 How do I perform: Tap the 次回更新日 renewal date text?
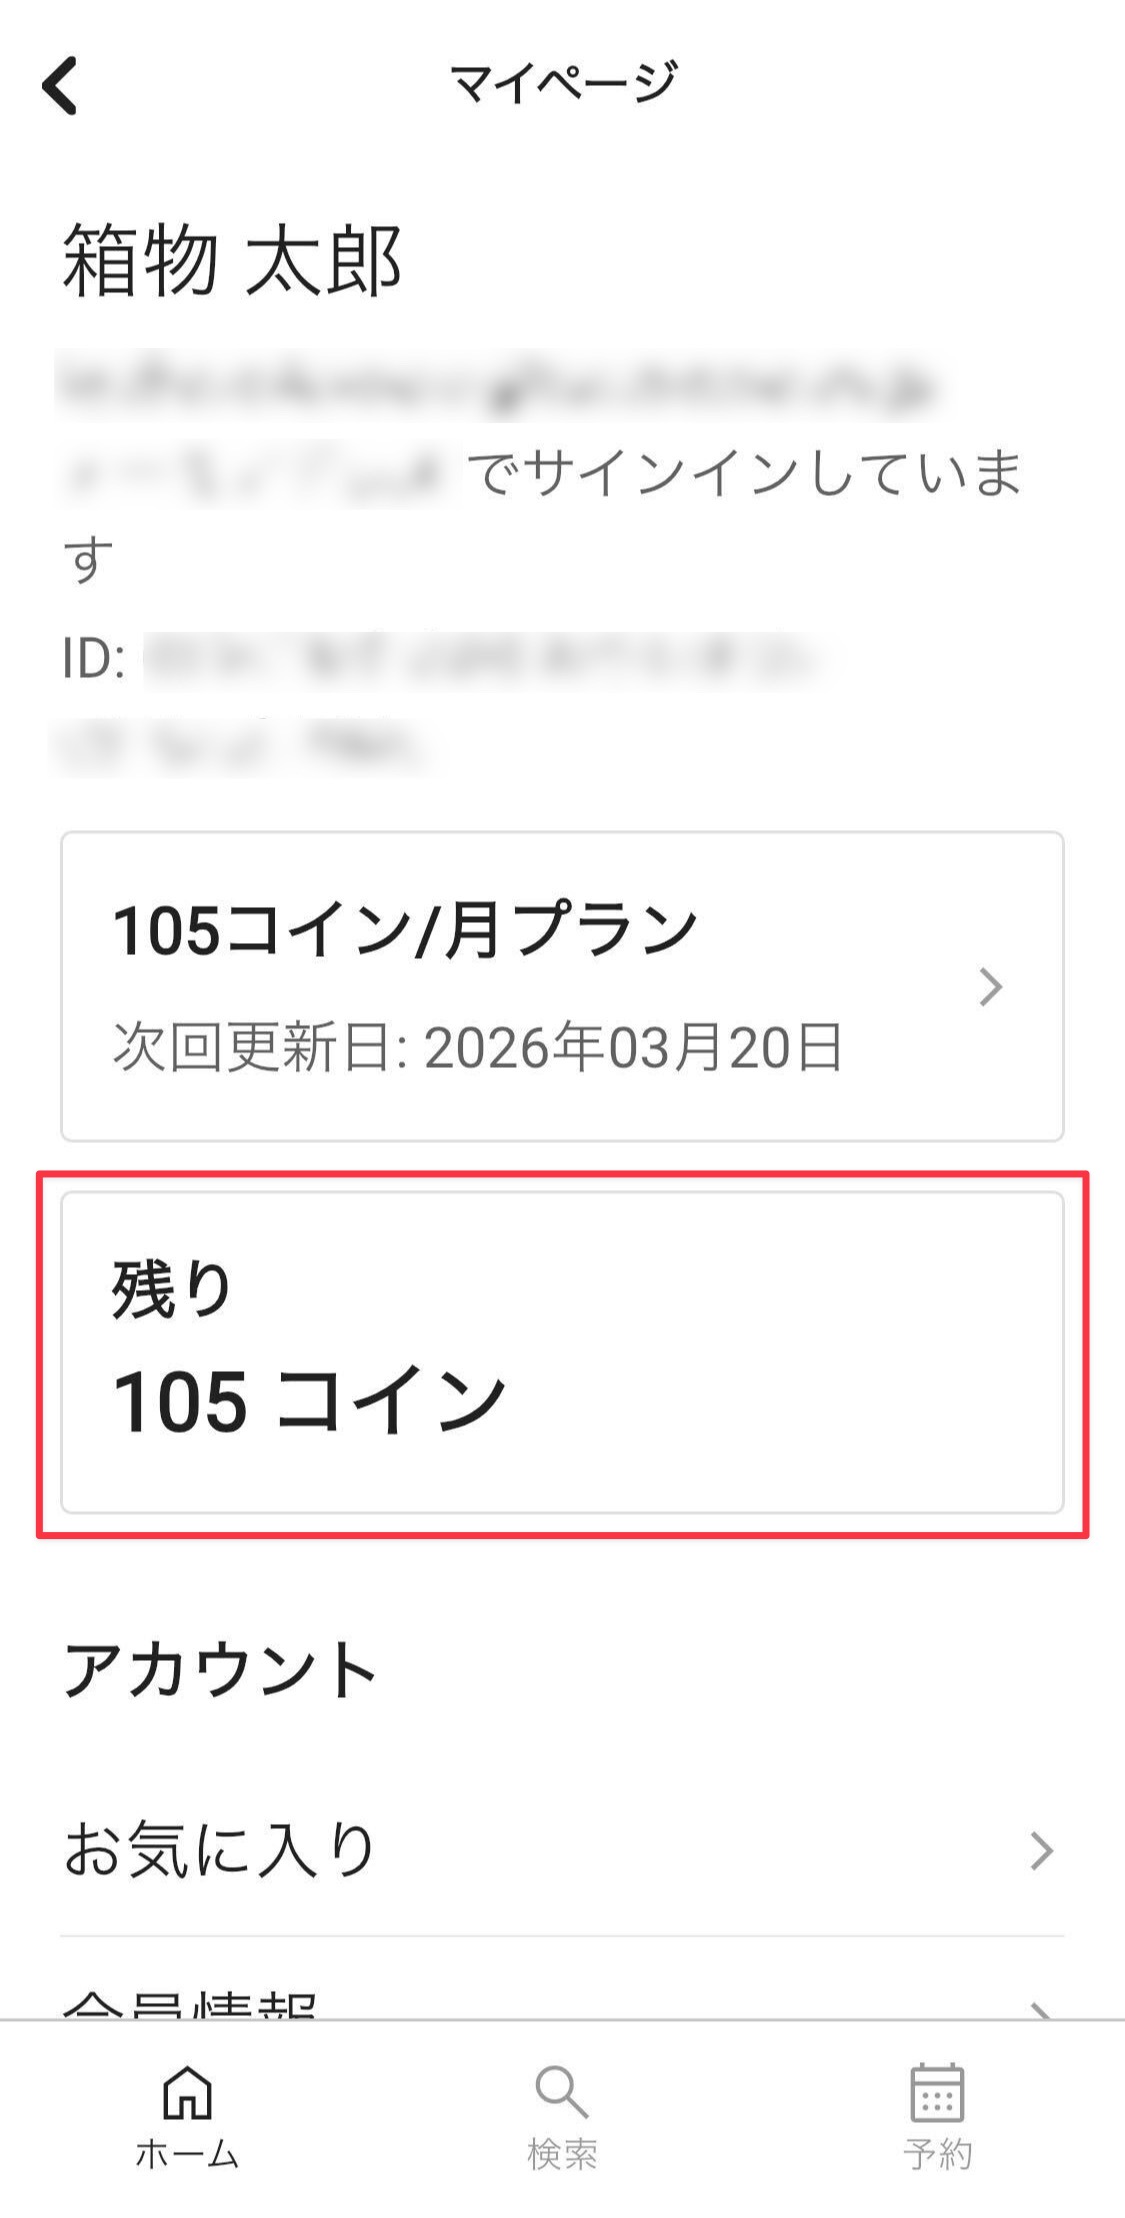click(477, 1046)
